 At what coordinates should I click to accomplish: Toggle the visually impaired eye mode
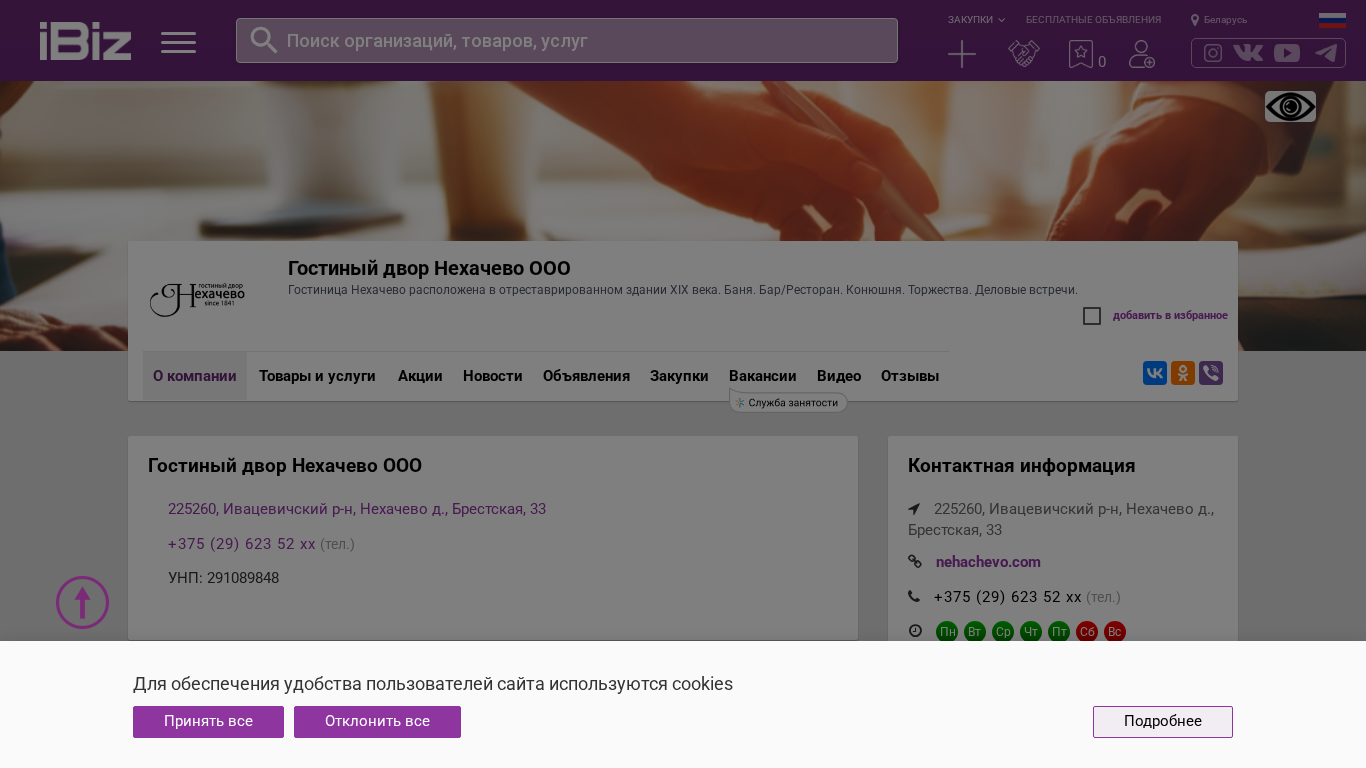pos(1290,107)
